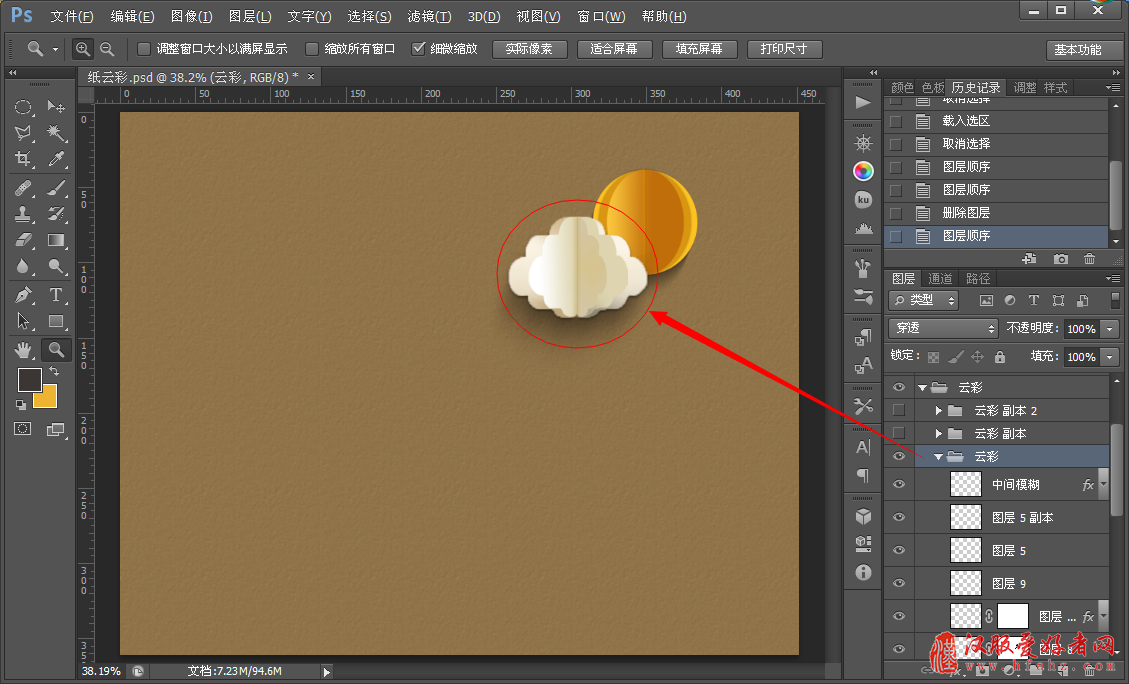Select the Magic Wand tool
Viewport: 1129px width, 684px height.
pyautogui.click(x=55, y=133)
